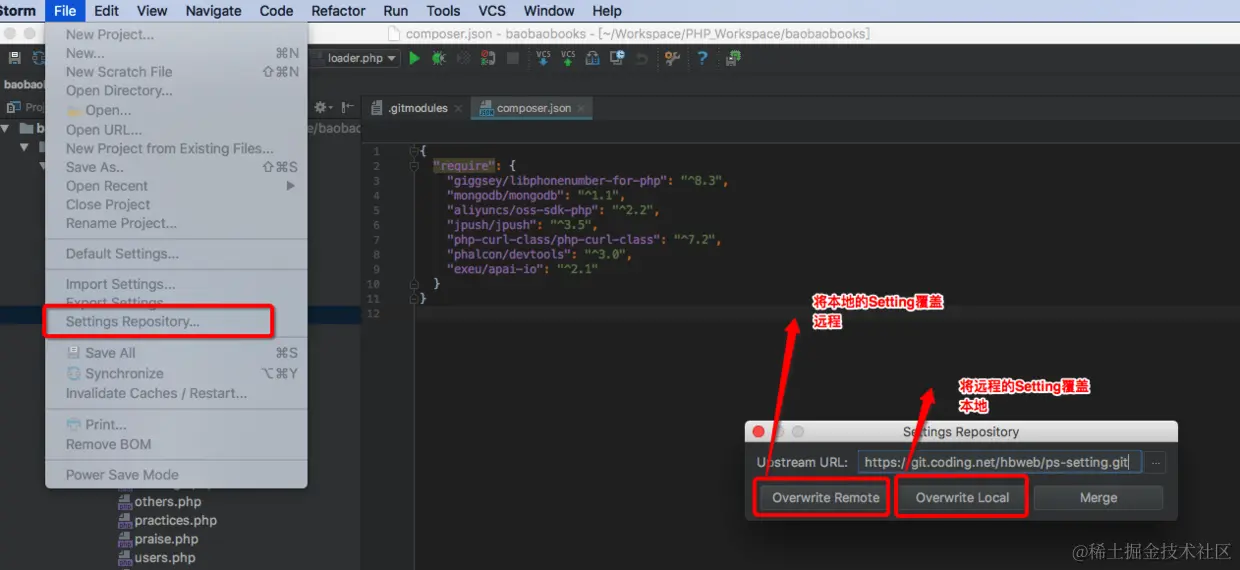Screen dimensions: 1240x570
Task: Click the ellipsis button beside Upstream URL
Action: [x=1156, y=462]
